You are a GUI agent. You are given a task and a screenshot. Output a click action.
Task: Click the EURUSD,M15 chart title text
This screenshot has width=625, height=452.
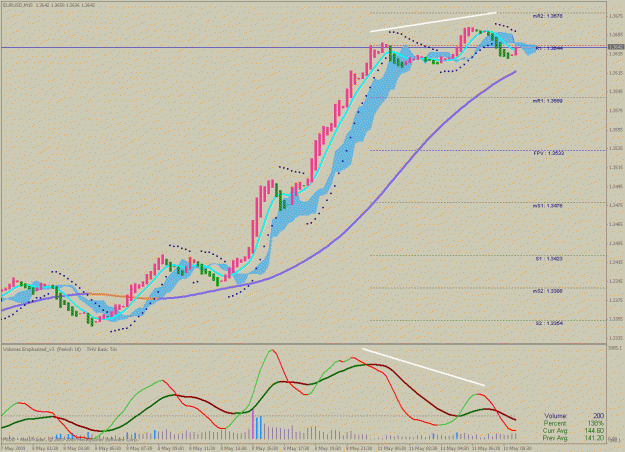coord(50,6)
